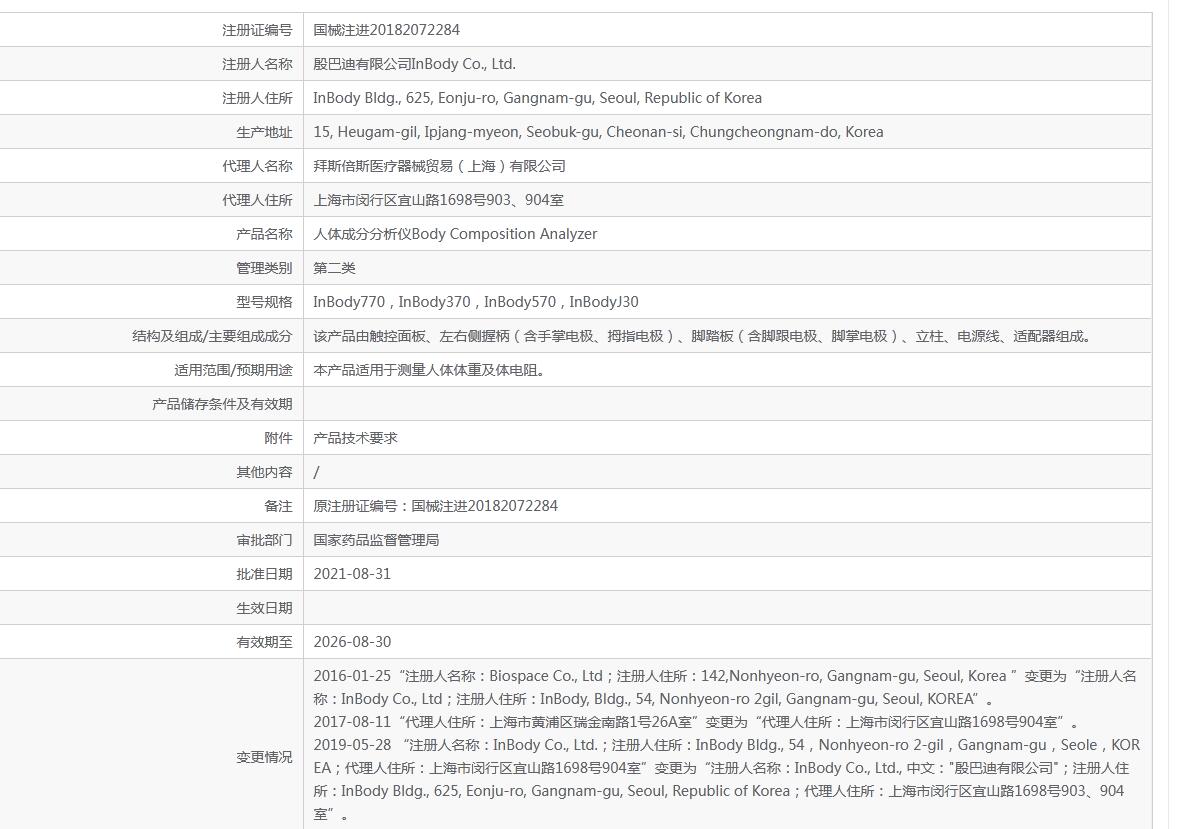Select the 2017-08-11 agent address change line

(696, 722)
